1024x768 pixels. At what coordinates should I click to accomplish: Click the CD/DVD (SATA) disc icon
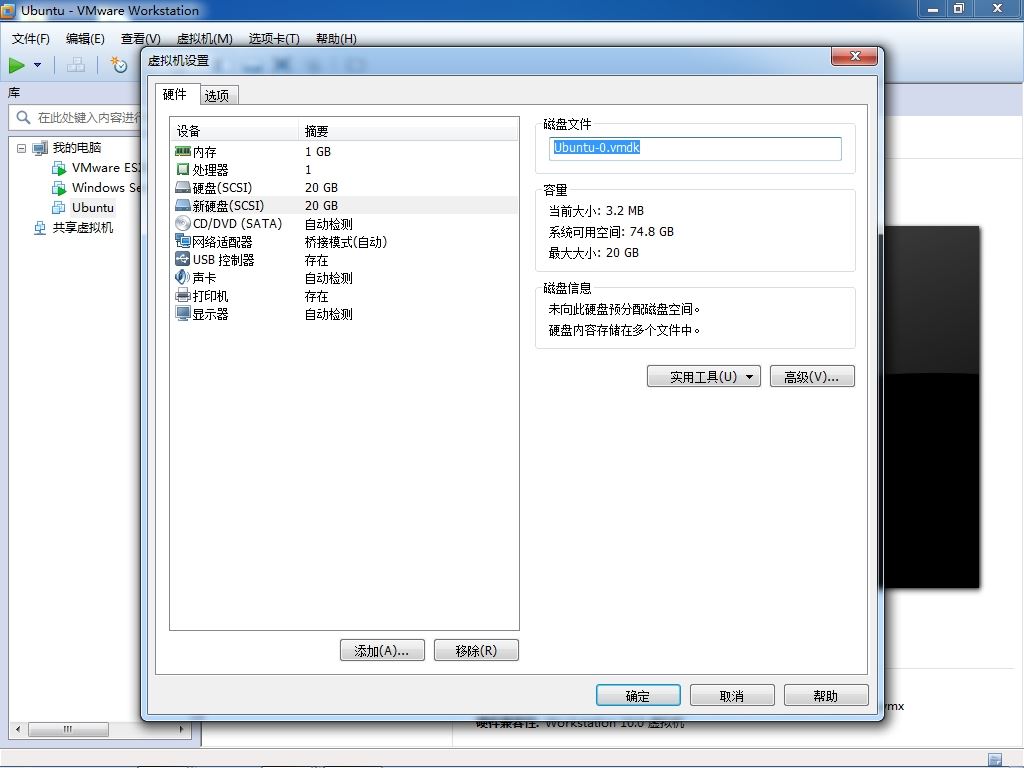coord(183,223)
